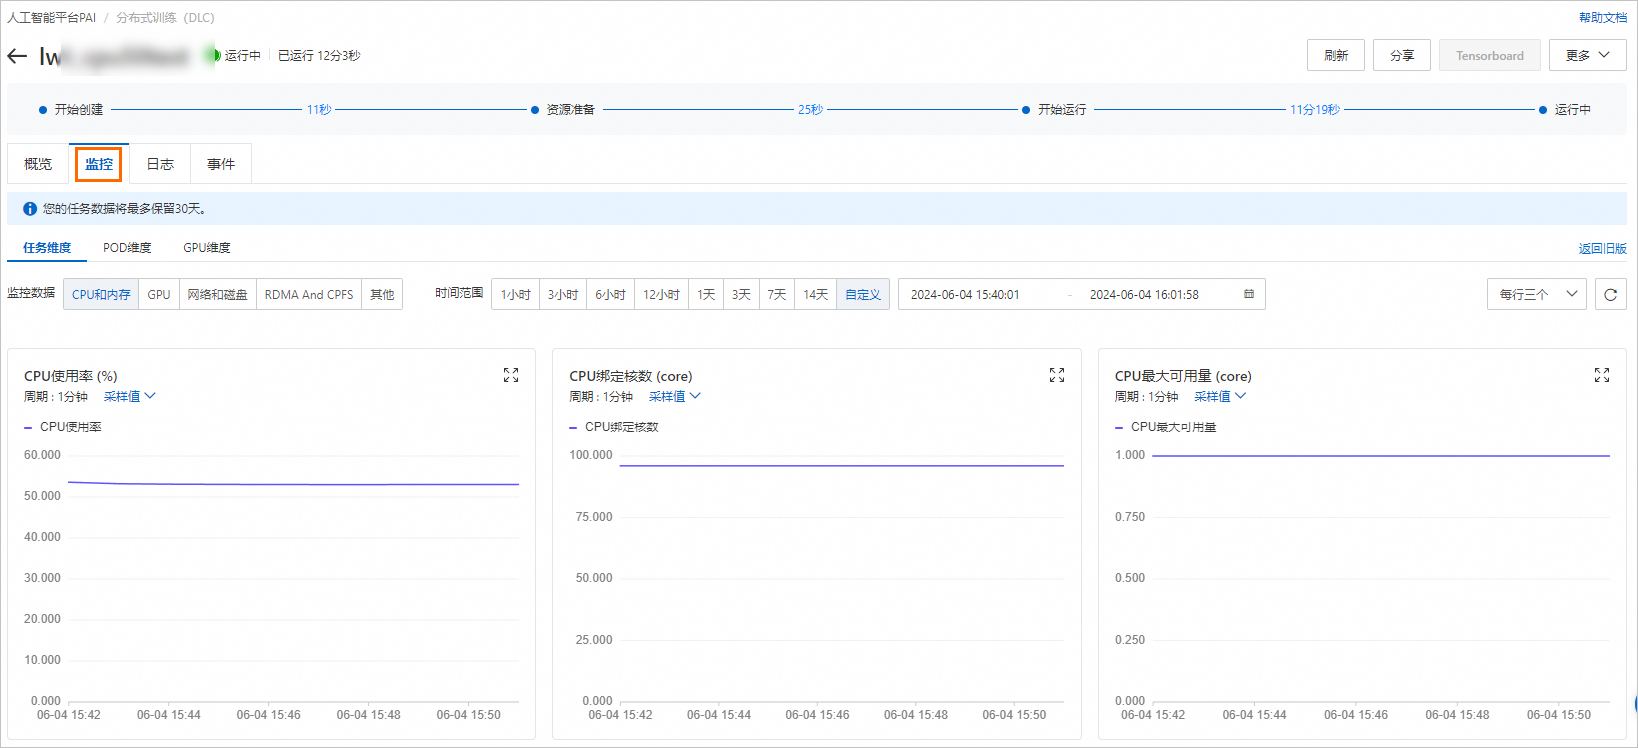Switch to the 监控 tab
This screenshot has width=1638, height=748.
pyautogui.click(x=99, y=164)
